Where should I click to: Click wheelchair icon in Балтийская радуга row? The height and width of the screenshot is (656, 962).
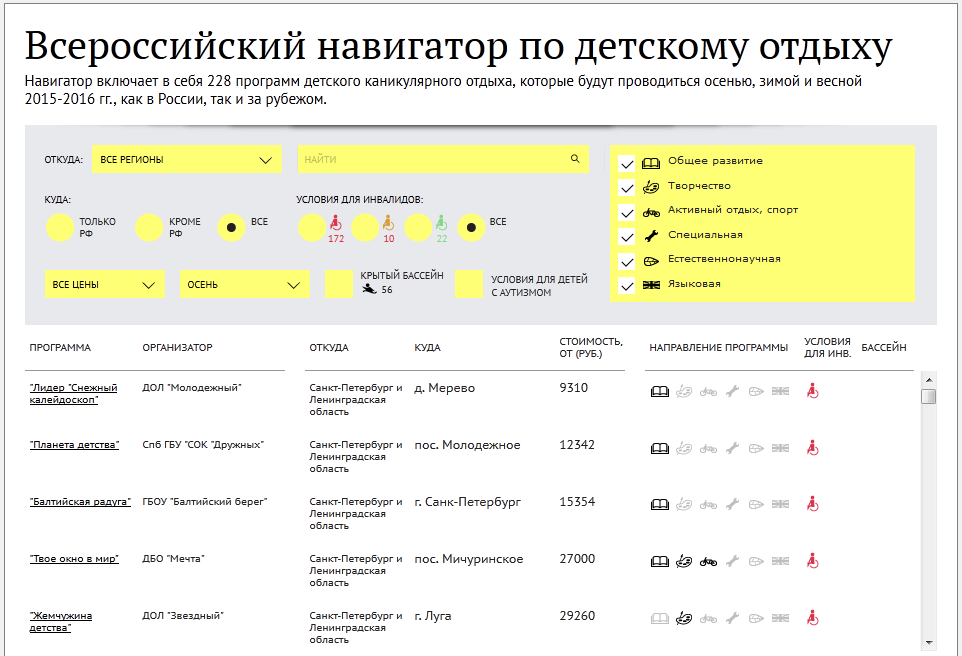click(812, 504)
